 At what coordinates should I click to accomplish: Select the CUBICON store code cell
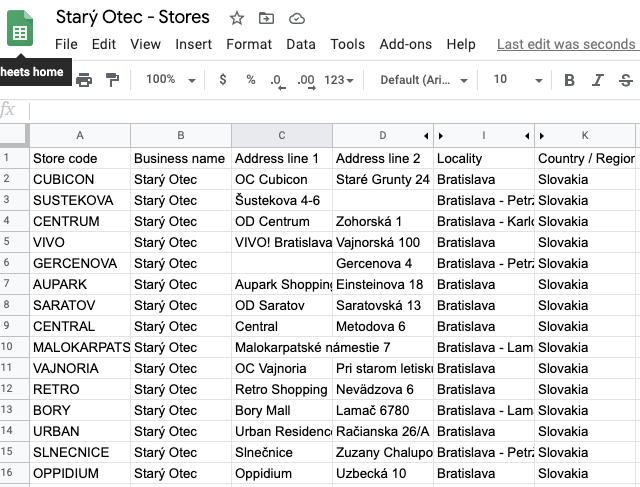click(80, 179)
